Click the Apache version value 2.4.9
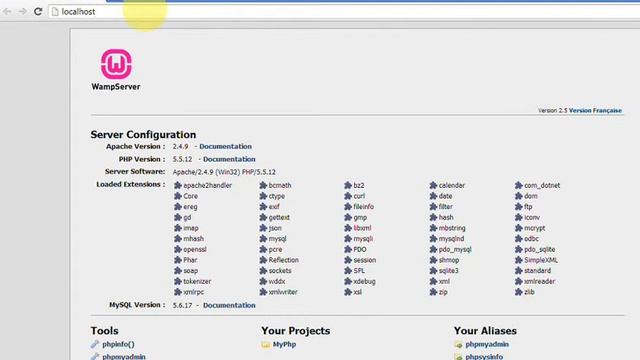Viewport: 640px width, 360px height. (x=180, y=147)
